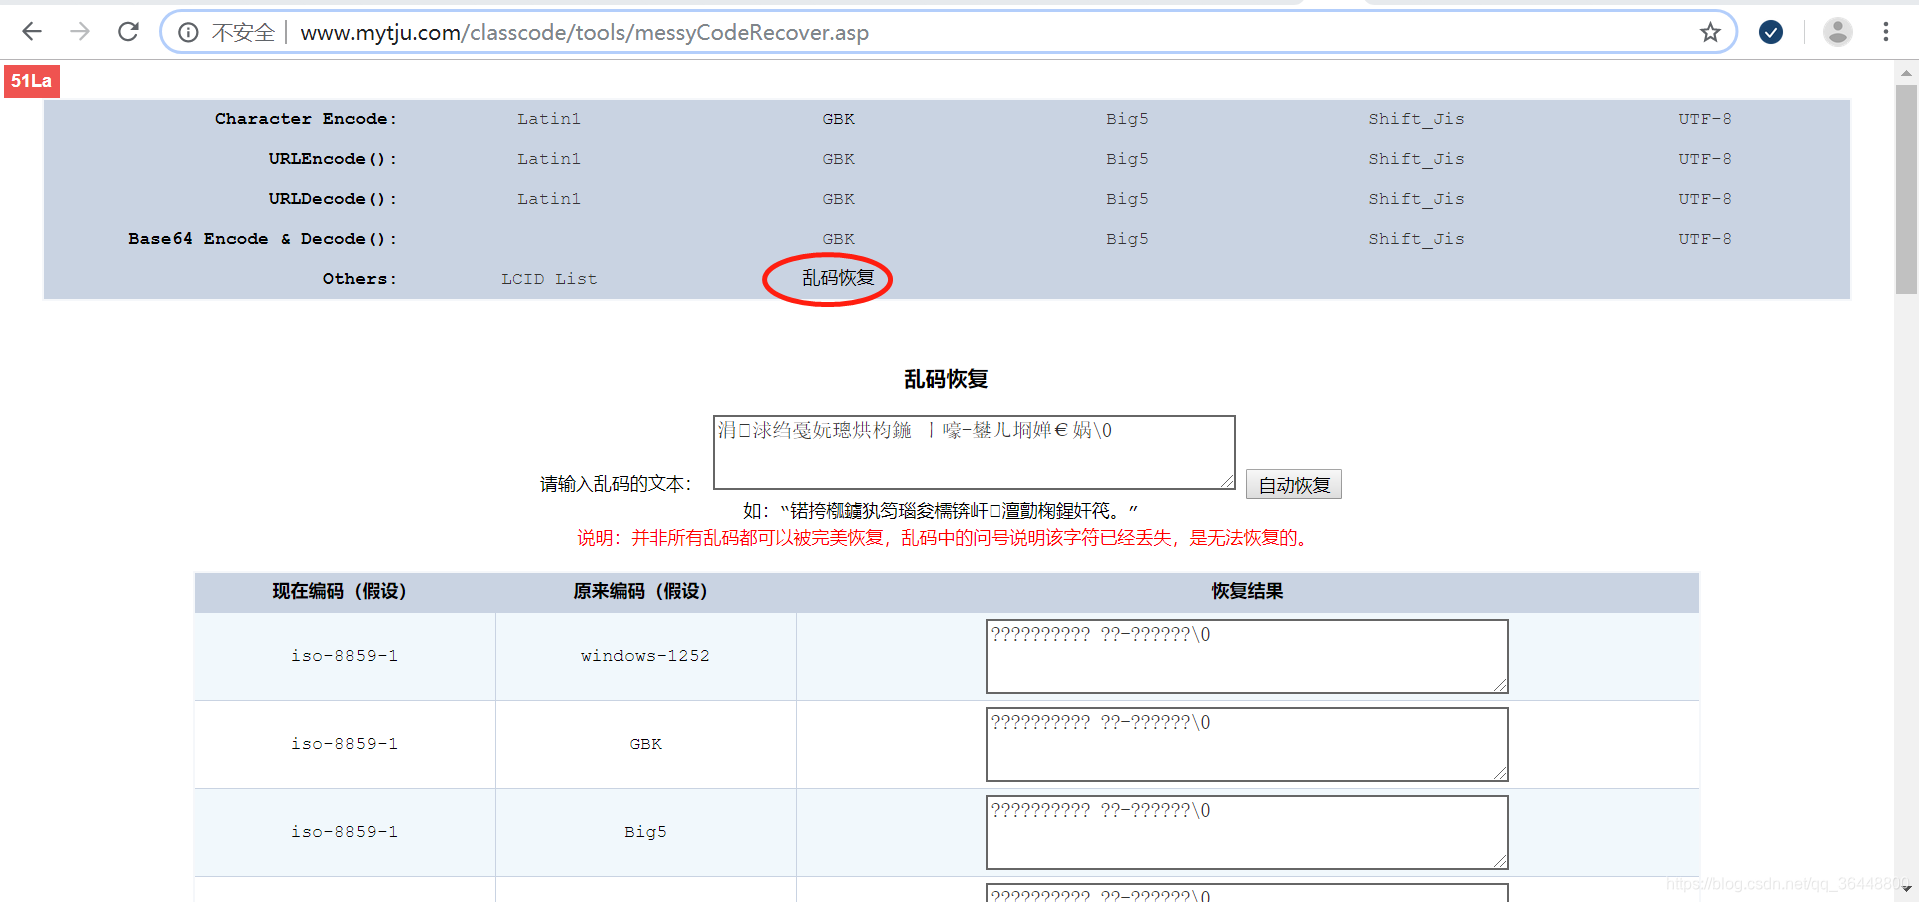Bookmark this page with the star icon
The image size is (1919, 902).
pos(1708,31)
